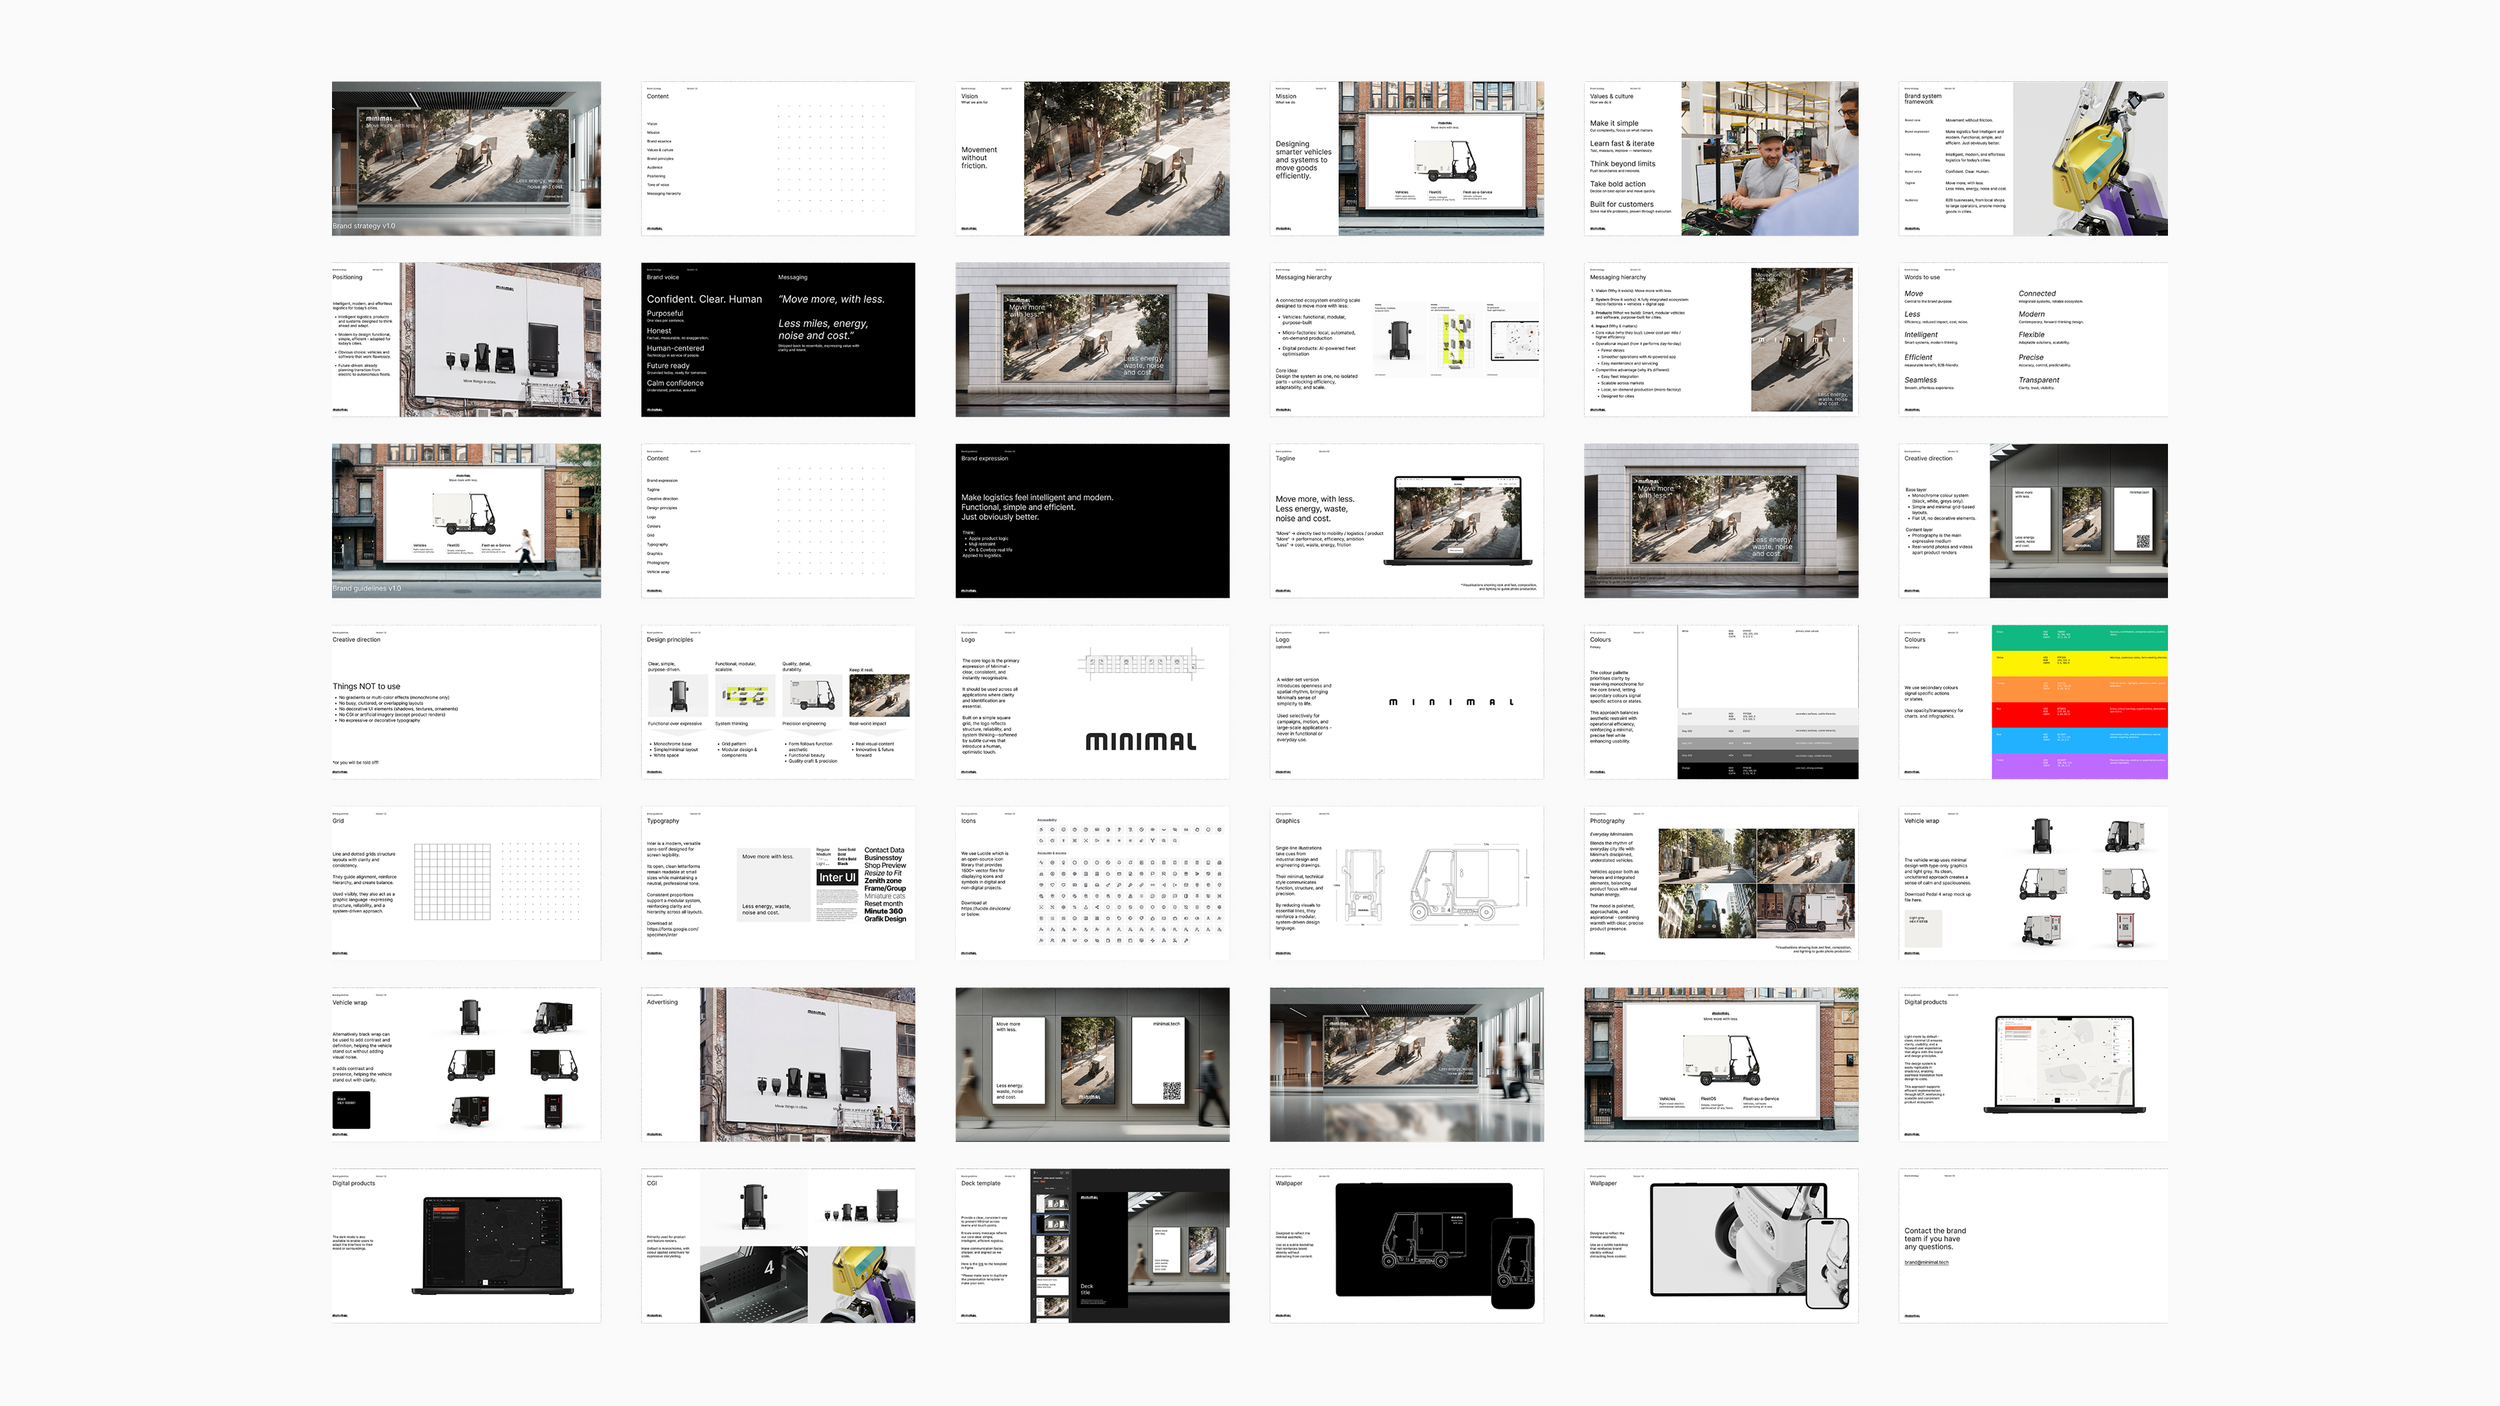The height and width of the screenshot is (1406, 2500).
Task: Select the dark-mode Digital products slide
Action: pyautogui.click(x=466, y=1245)
